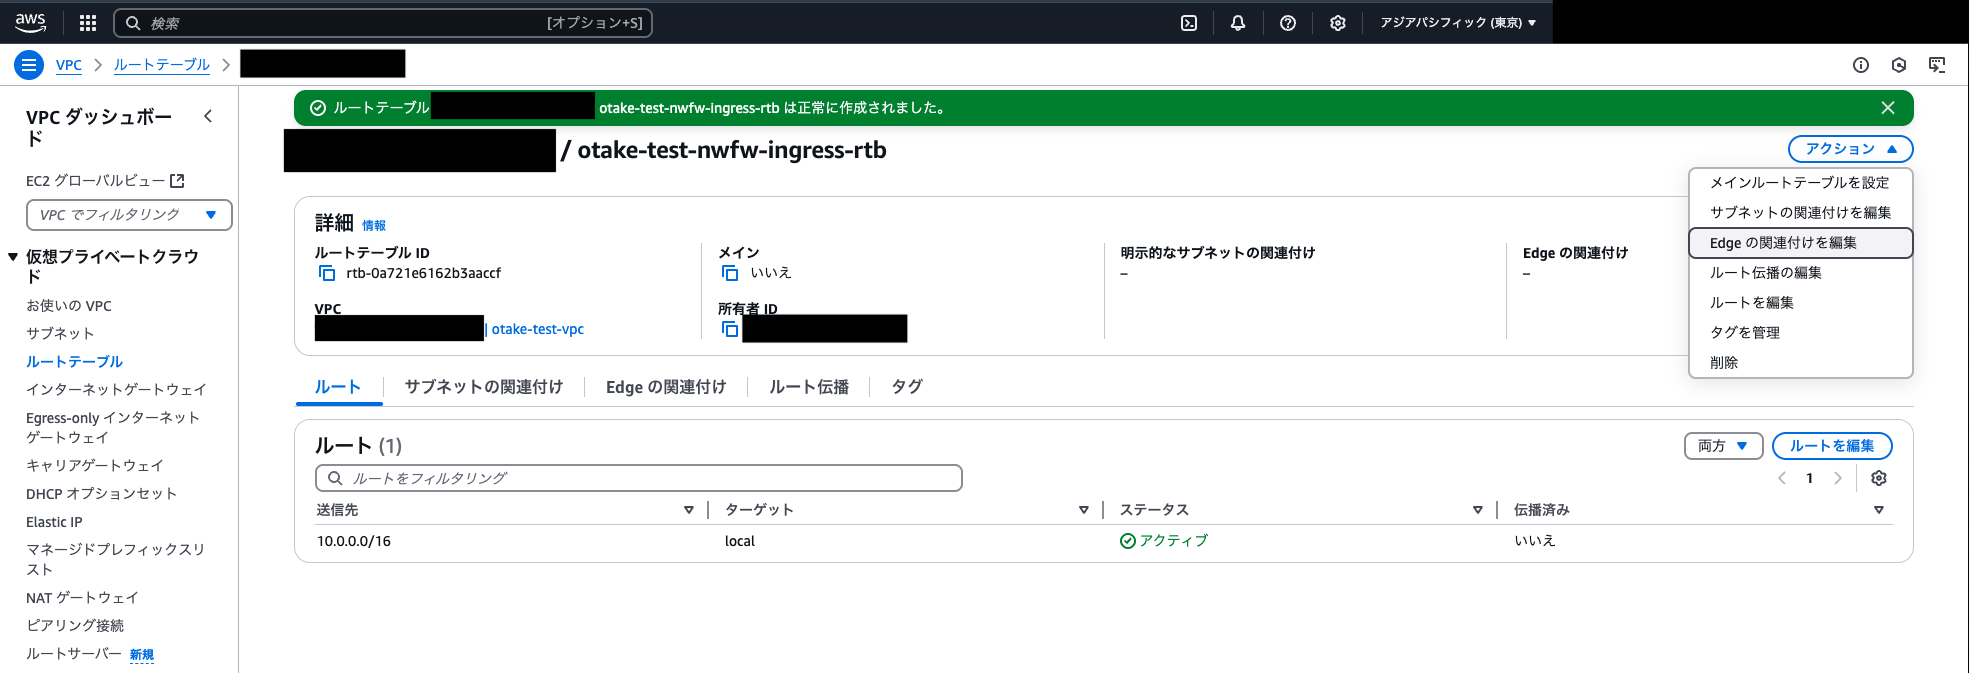
Task: Select メインルートテーブルを設定 menu item
Action: tap(1800, 183)
